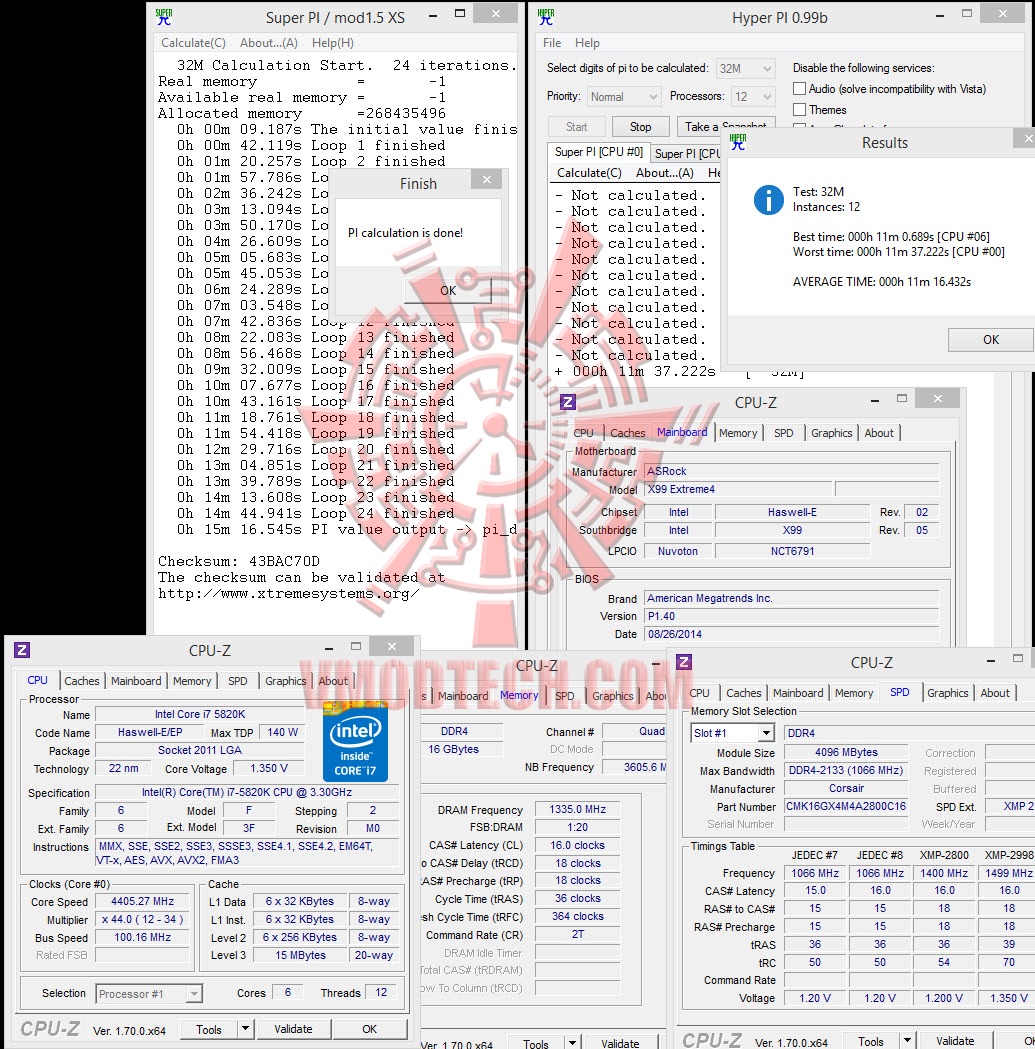Expand Tools arrow in CPU-Z Memory window
Viewport: 1035px width, 1049px height.
572,1043
